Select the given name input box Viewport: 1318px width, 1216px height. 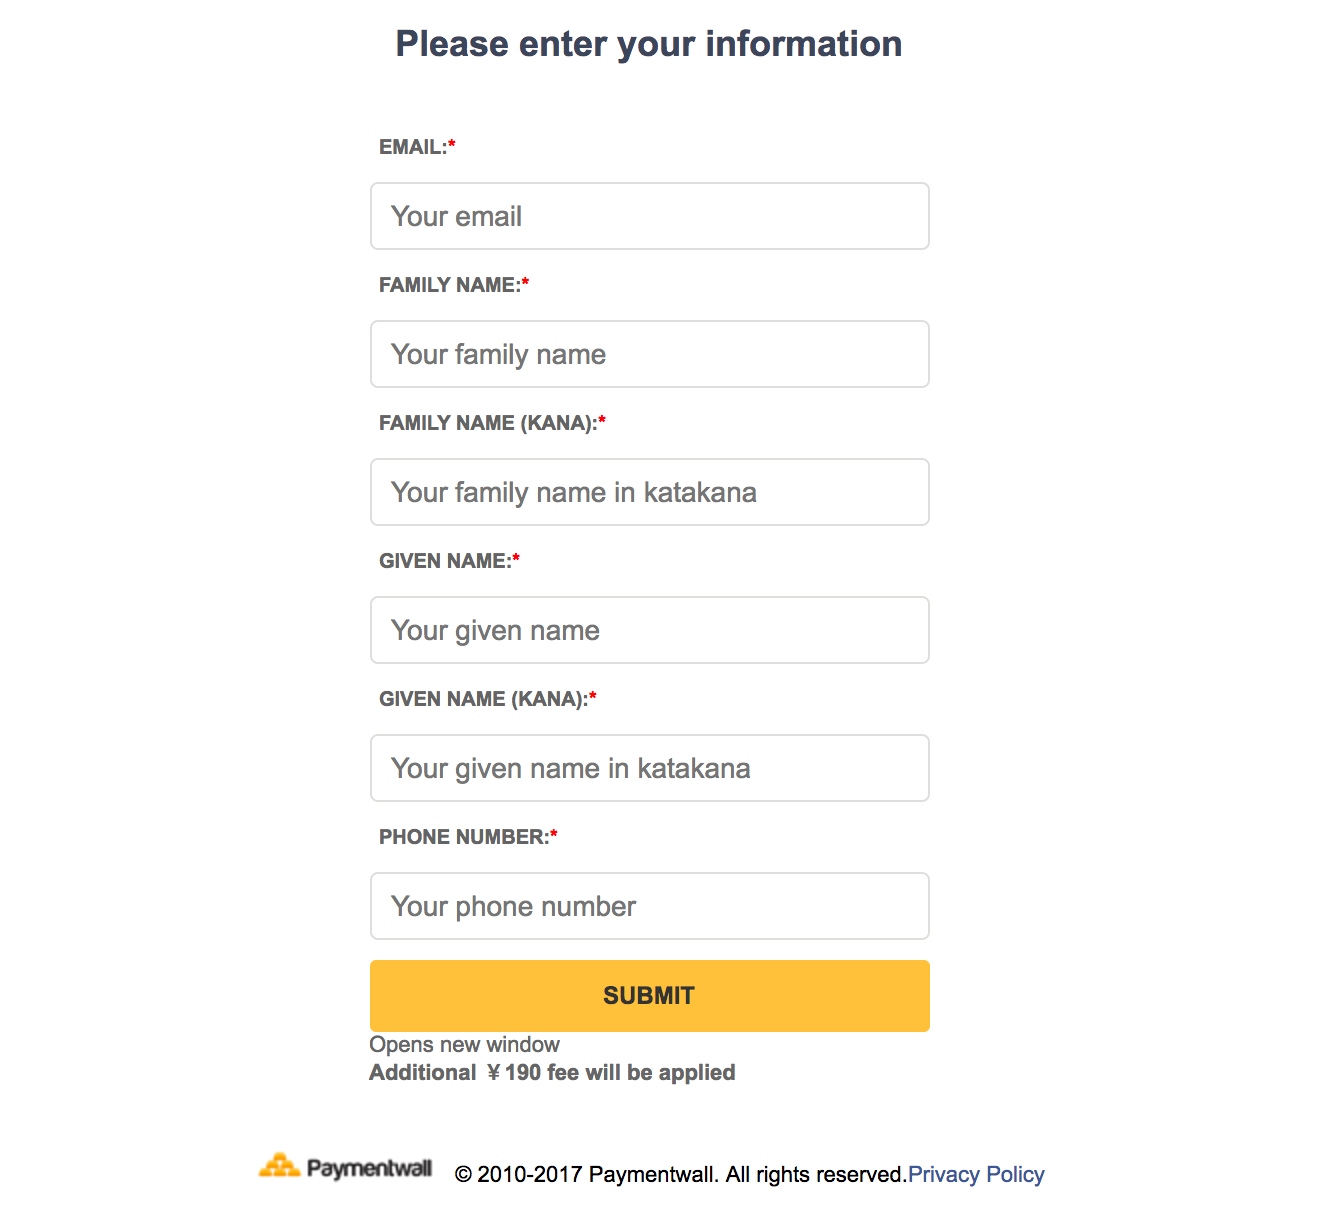[x=649, y=630]
